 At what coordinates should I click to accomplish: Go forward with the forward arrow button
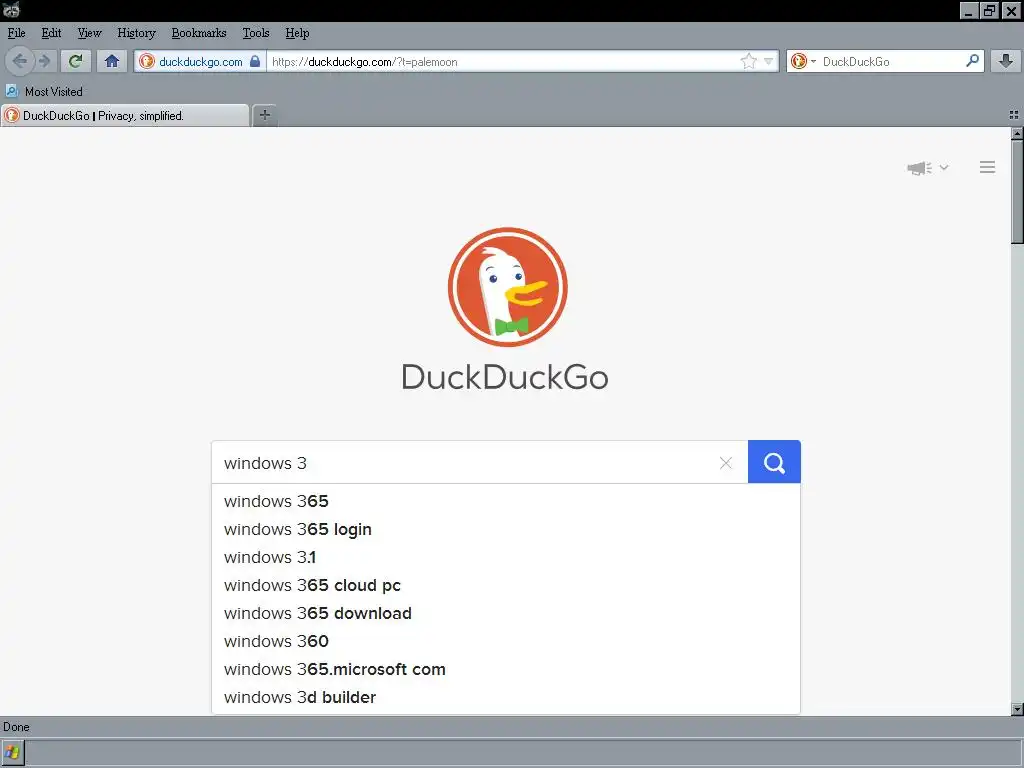pos(45,61)
